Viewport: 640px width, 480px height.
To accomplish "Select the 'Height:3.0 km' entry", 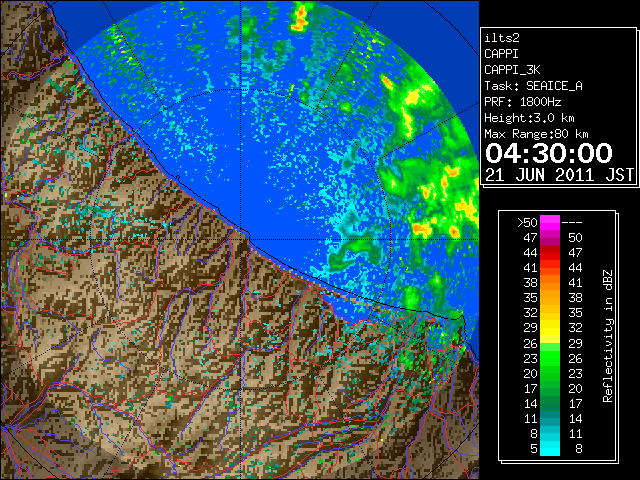I will (529, 118).
